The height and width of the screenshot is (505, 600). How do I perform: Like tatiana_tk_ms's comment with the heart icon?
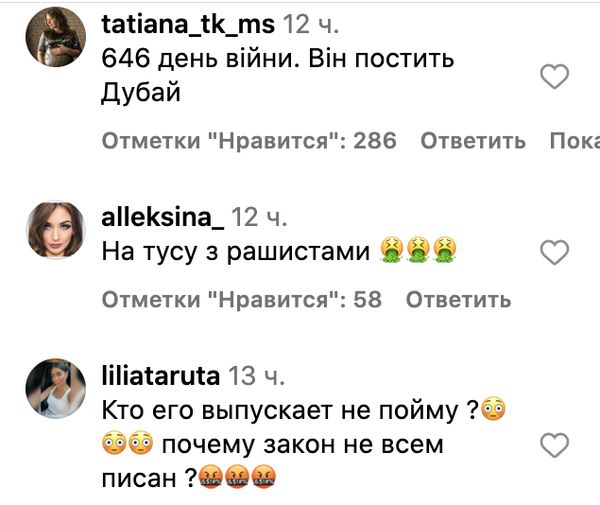pyautogui.click(x=554, y=77)
